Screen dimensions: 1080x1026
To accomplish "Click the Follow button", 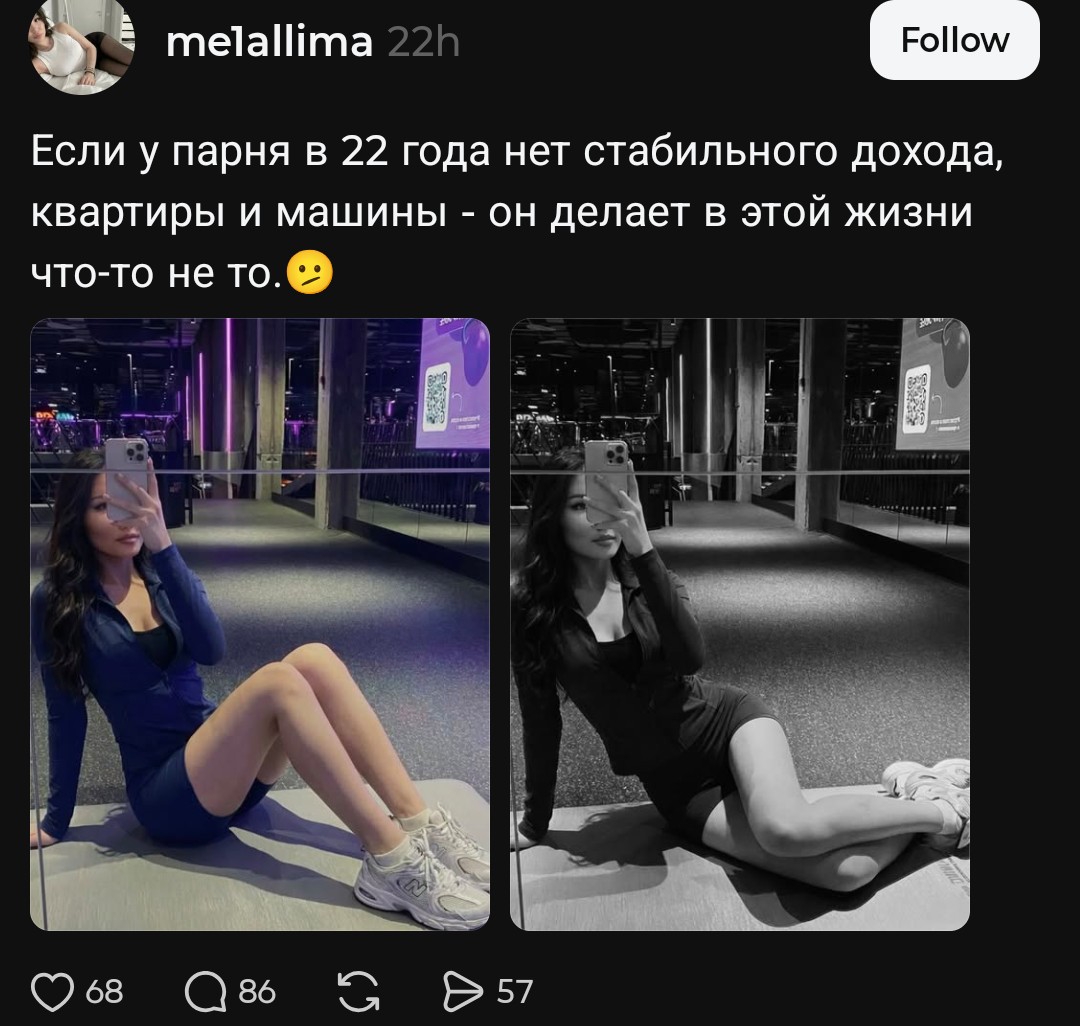I will click(955, 40).
